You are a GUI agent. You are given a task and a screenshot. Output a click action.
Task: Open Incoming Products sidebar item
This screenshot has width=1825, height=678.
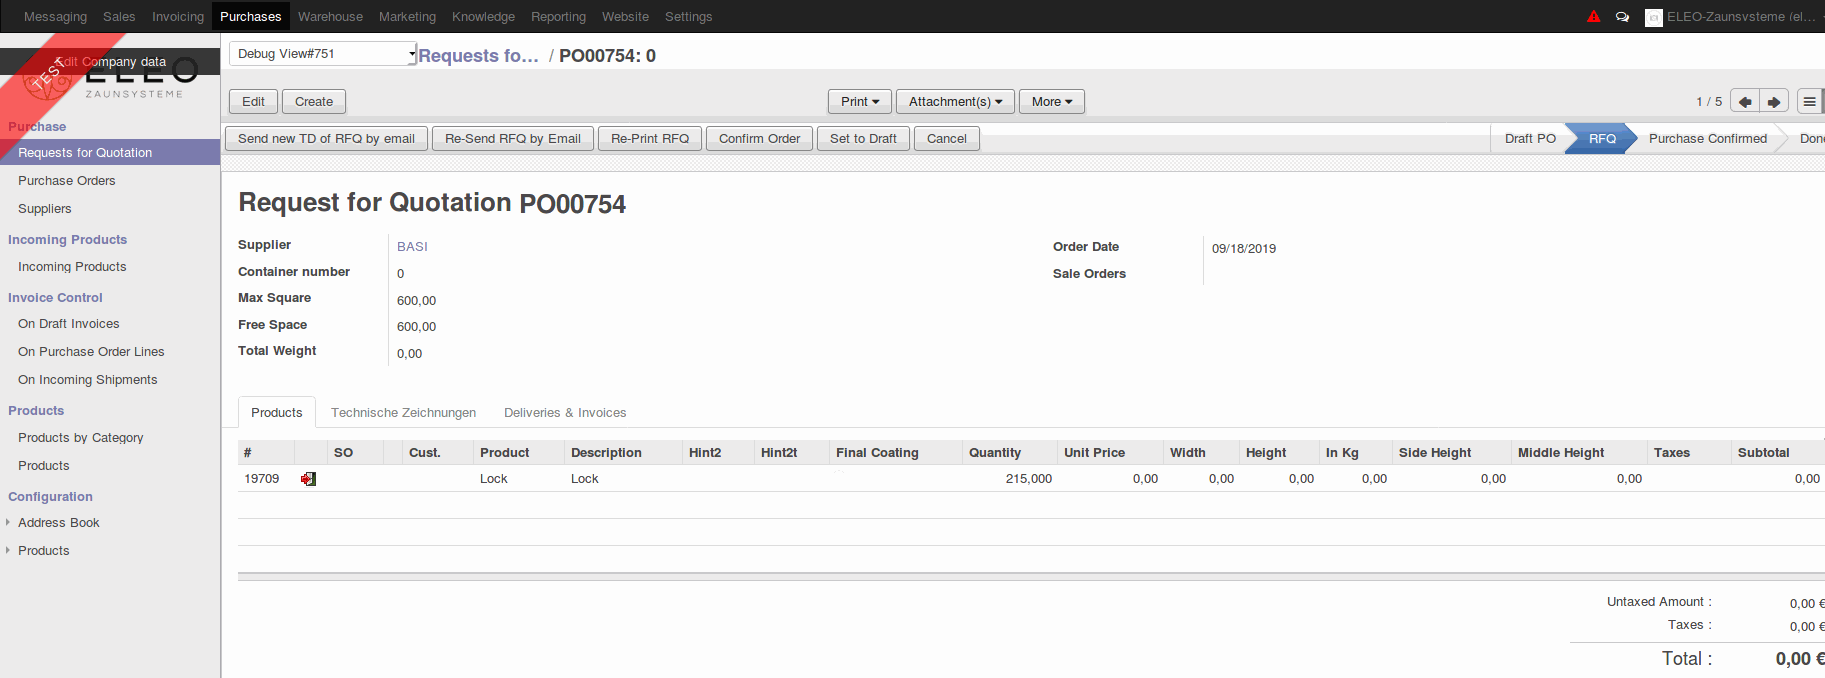coord(72,267)
